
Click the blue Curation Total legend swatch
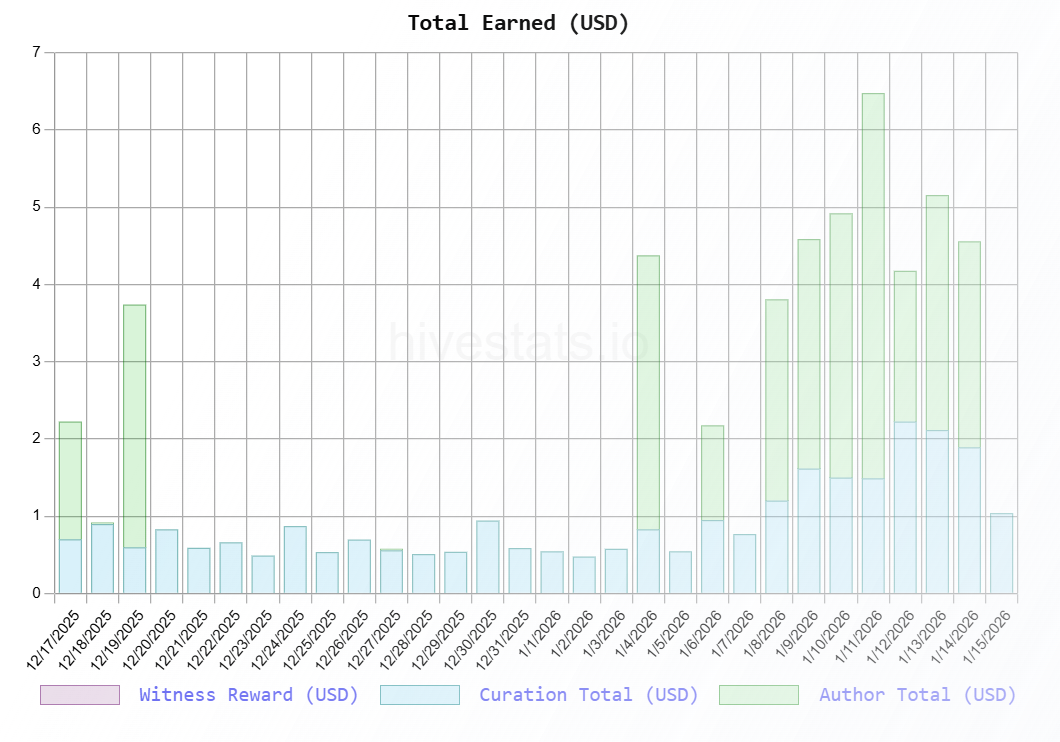click(419, 694)
